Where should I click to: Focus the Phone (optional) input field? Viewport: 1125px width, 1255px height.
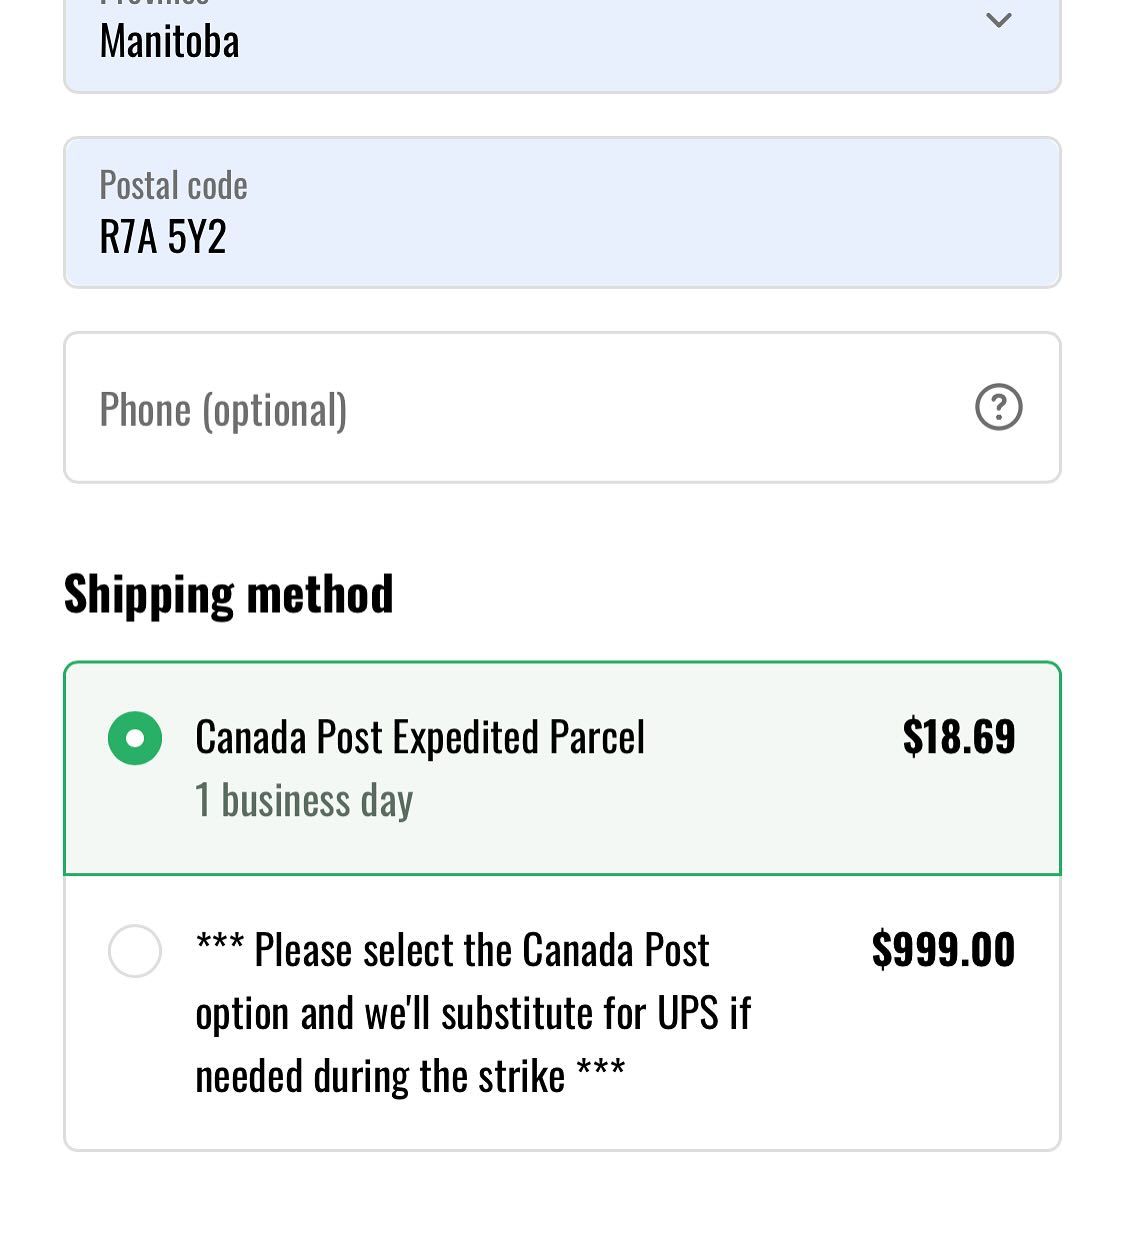click(x=562, y=408)
